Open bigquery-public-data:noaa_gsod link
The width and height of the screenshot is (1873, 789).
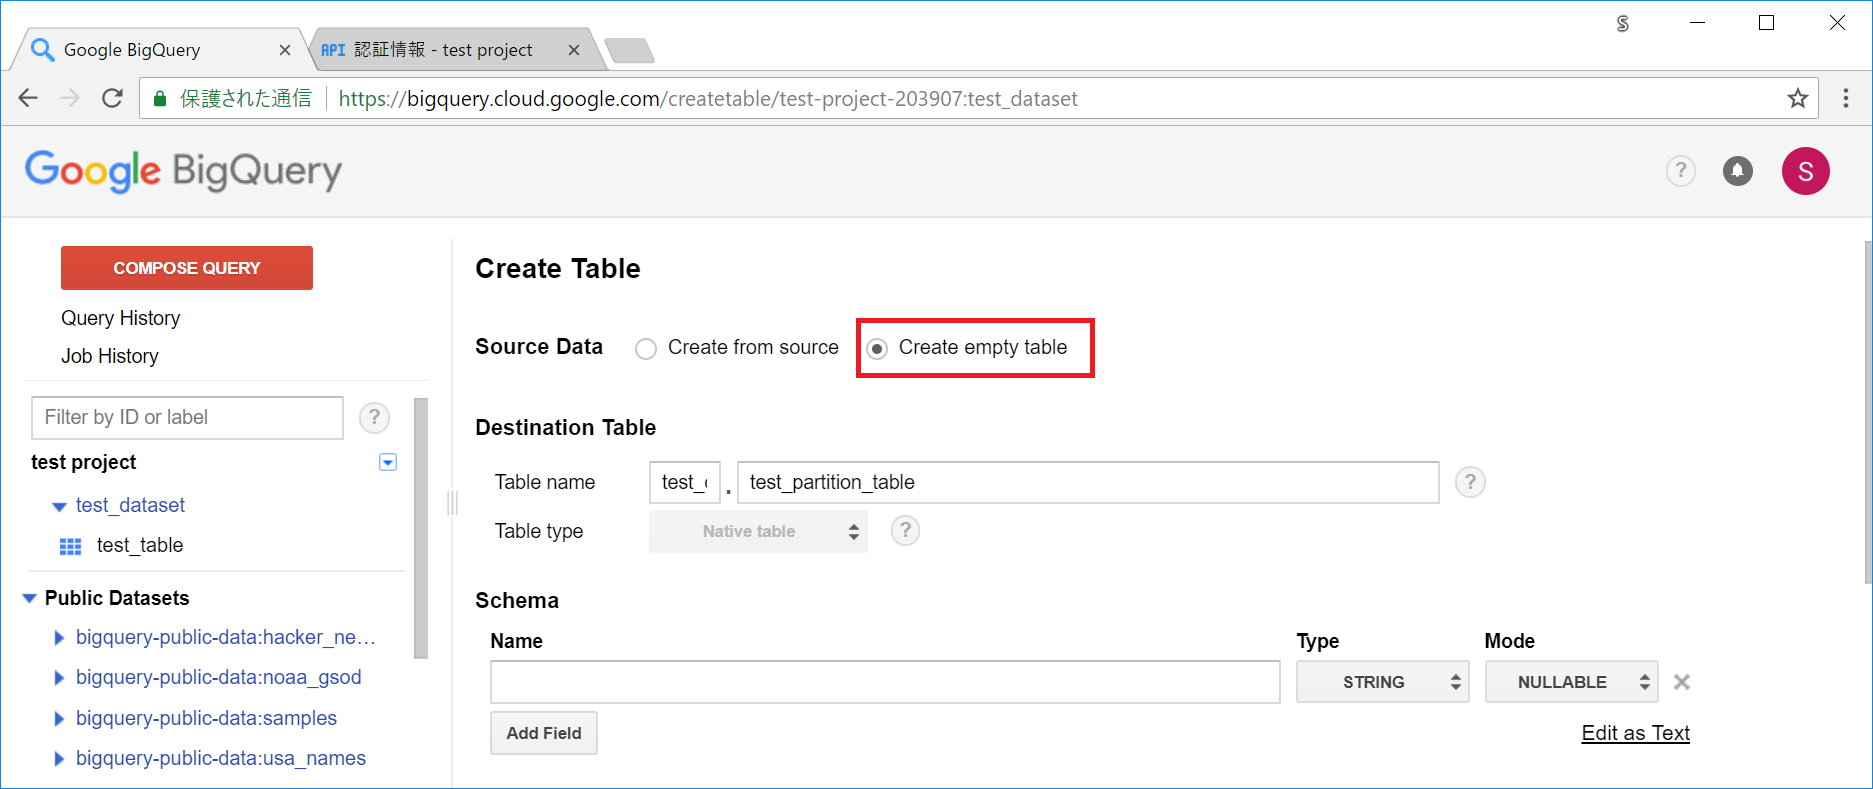click(218, 677)
